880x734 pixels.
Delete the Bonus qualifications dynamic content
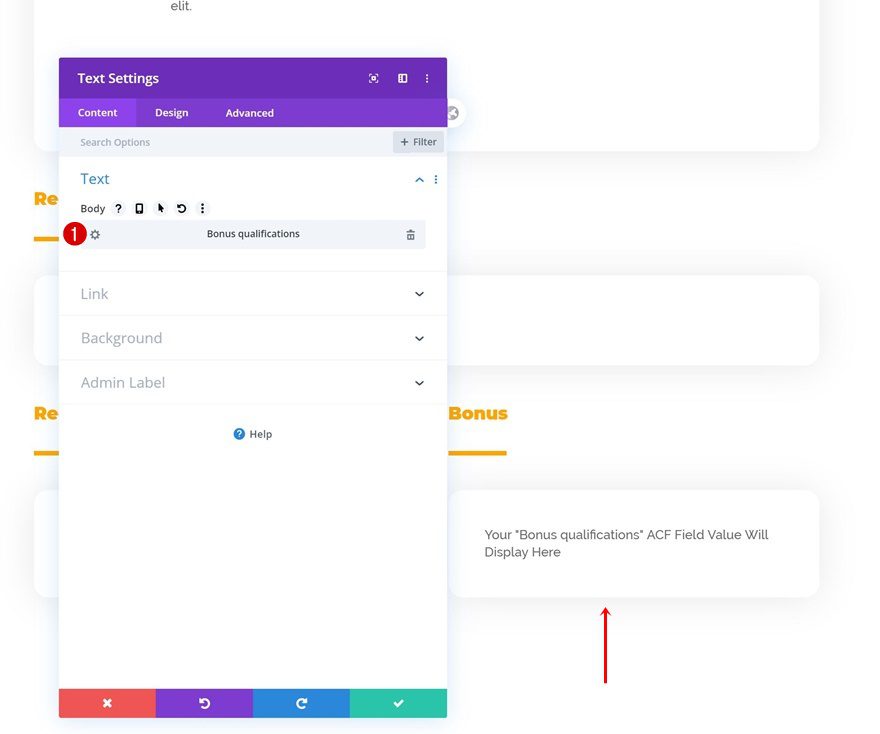410,234
